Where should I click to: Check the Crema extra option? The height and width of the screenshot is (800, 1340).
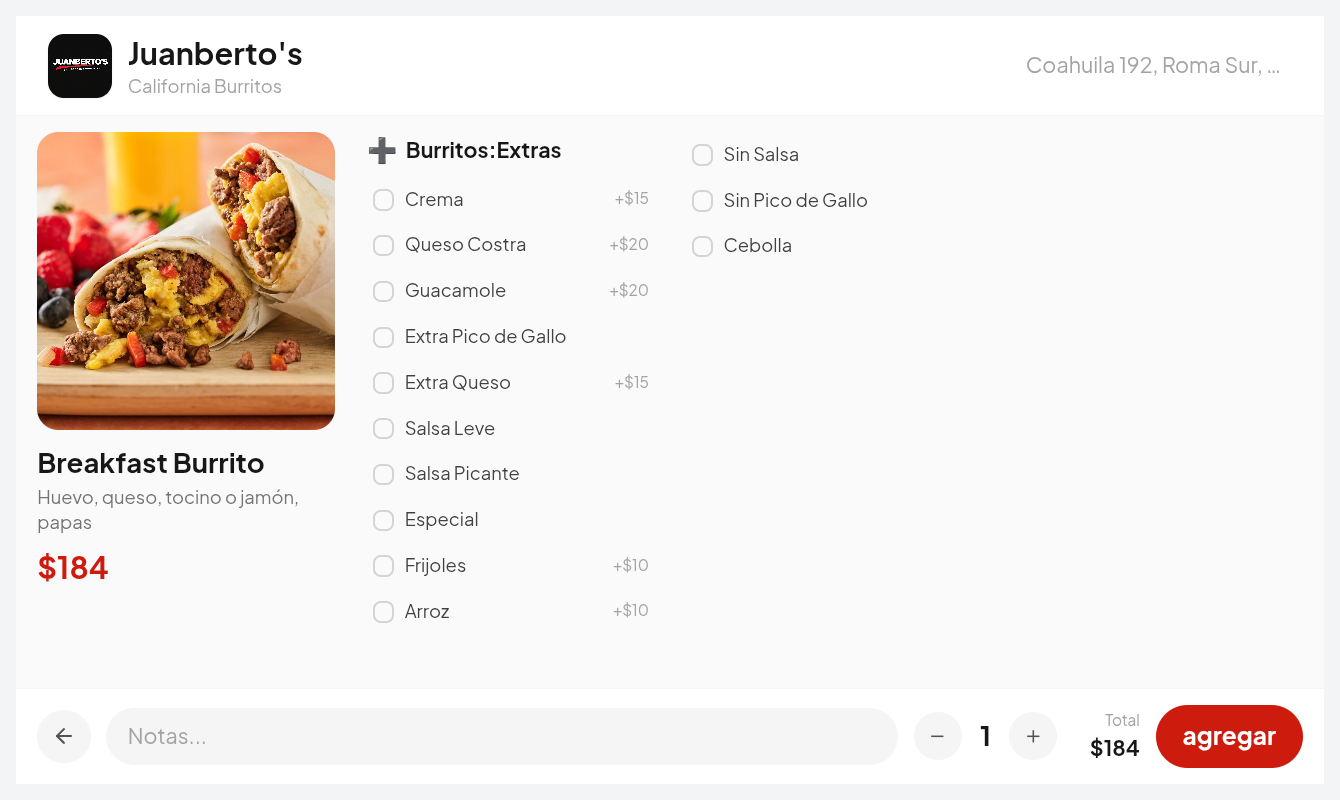coord(383,200)
